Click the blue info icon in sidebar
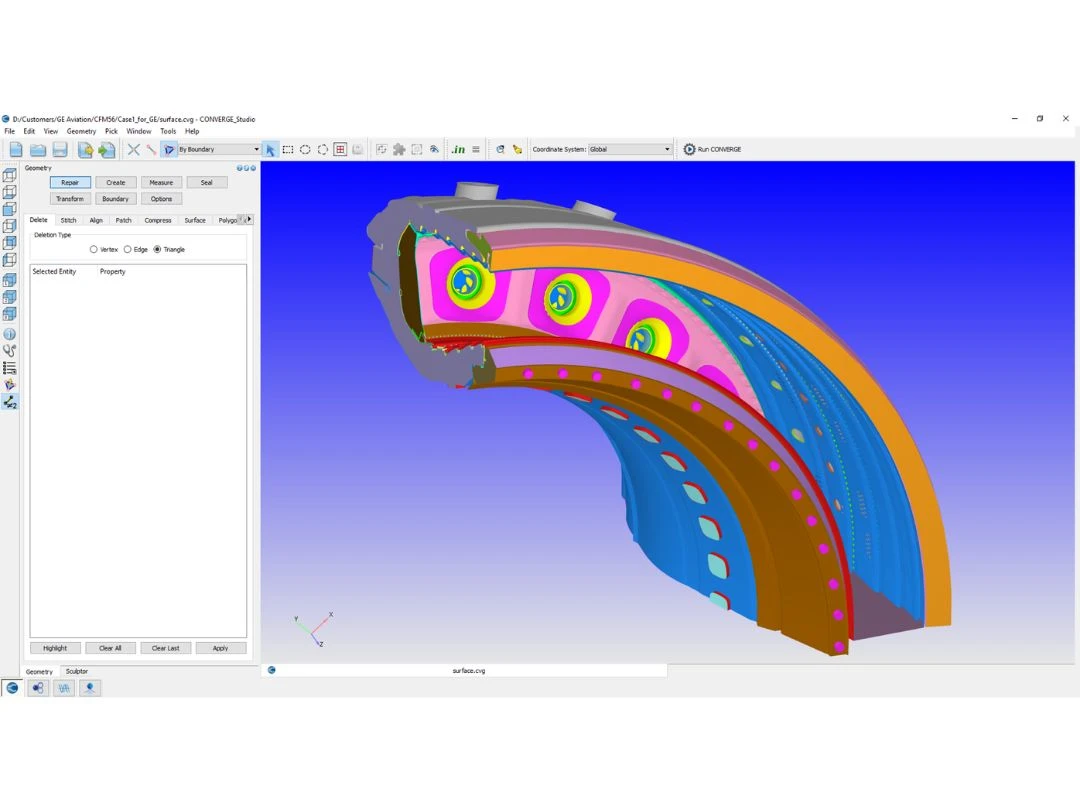 [x=9, y=334]
